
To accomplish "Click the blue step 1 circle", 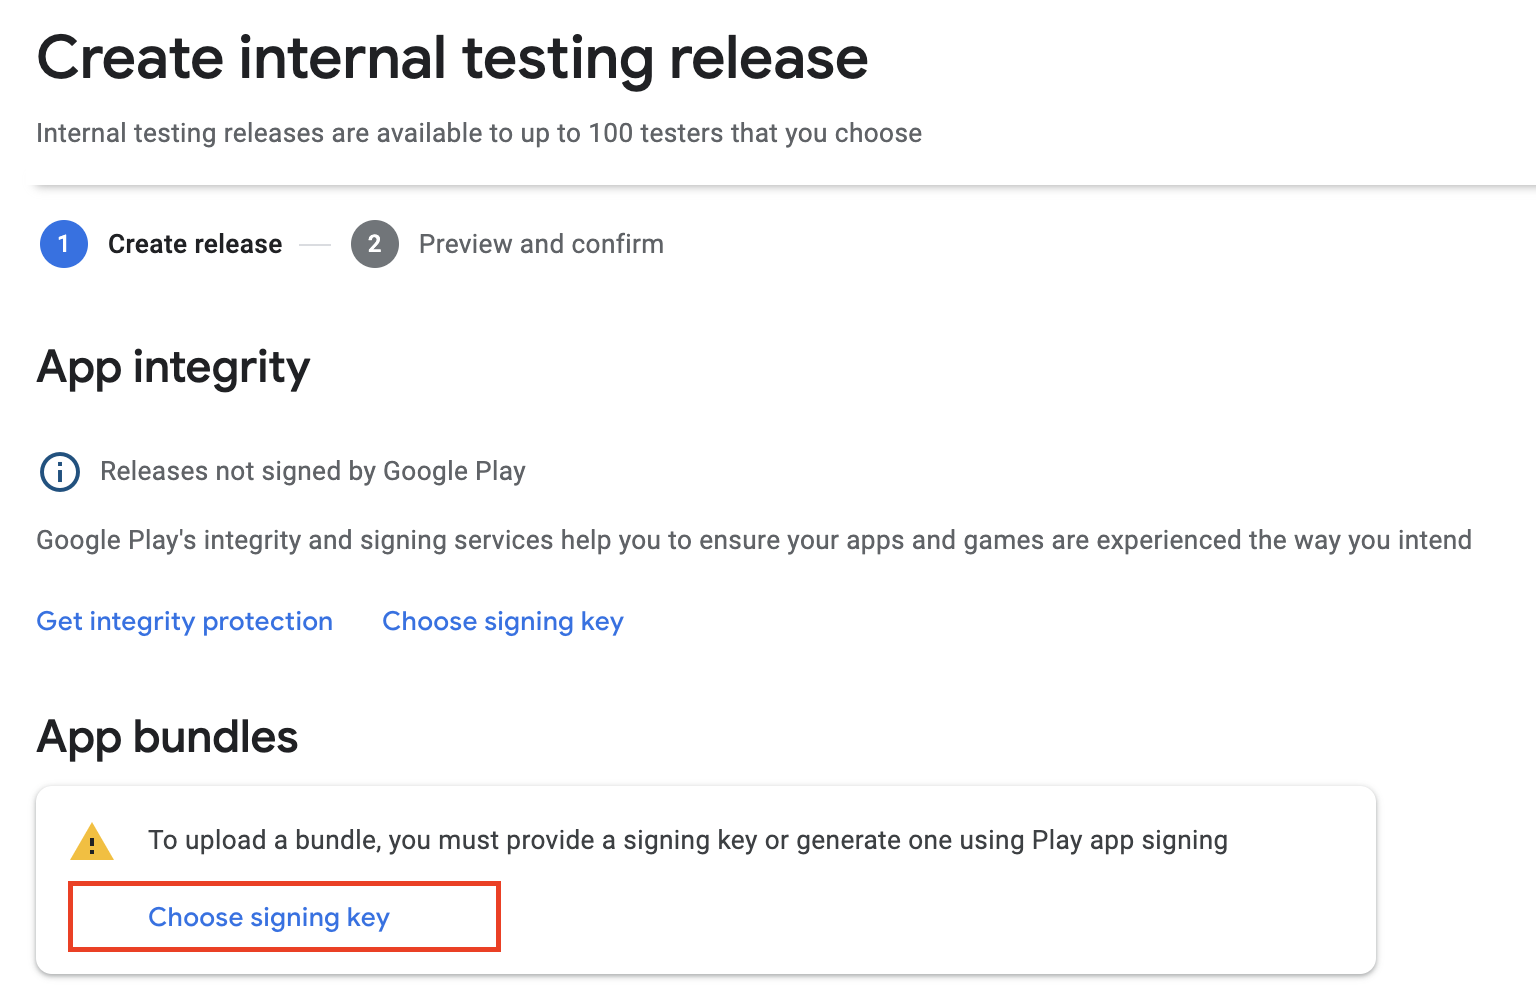I will tap(63, 244).
